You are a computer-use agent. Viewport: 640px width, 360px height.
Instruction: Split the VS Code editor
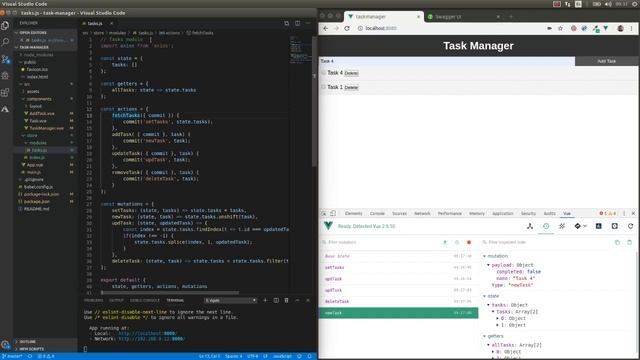tap(298, 23)
